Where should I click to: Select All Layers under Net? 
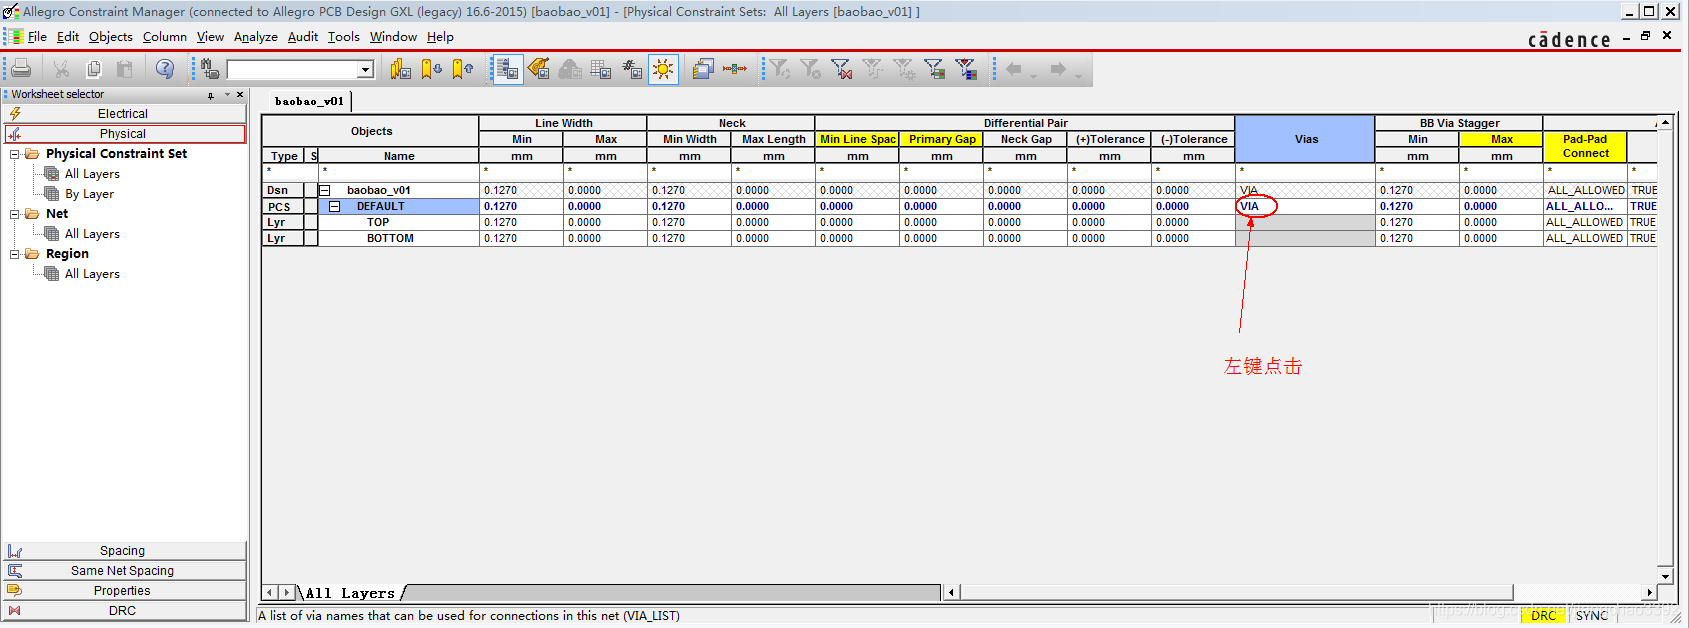click(92, 234)
